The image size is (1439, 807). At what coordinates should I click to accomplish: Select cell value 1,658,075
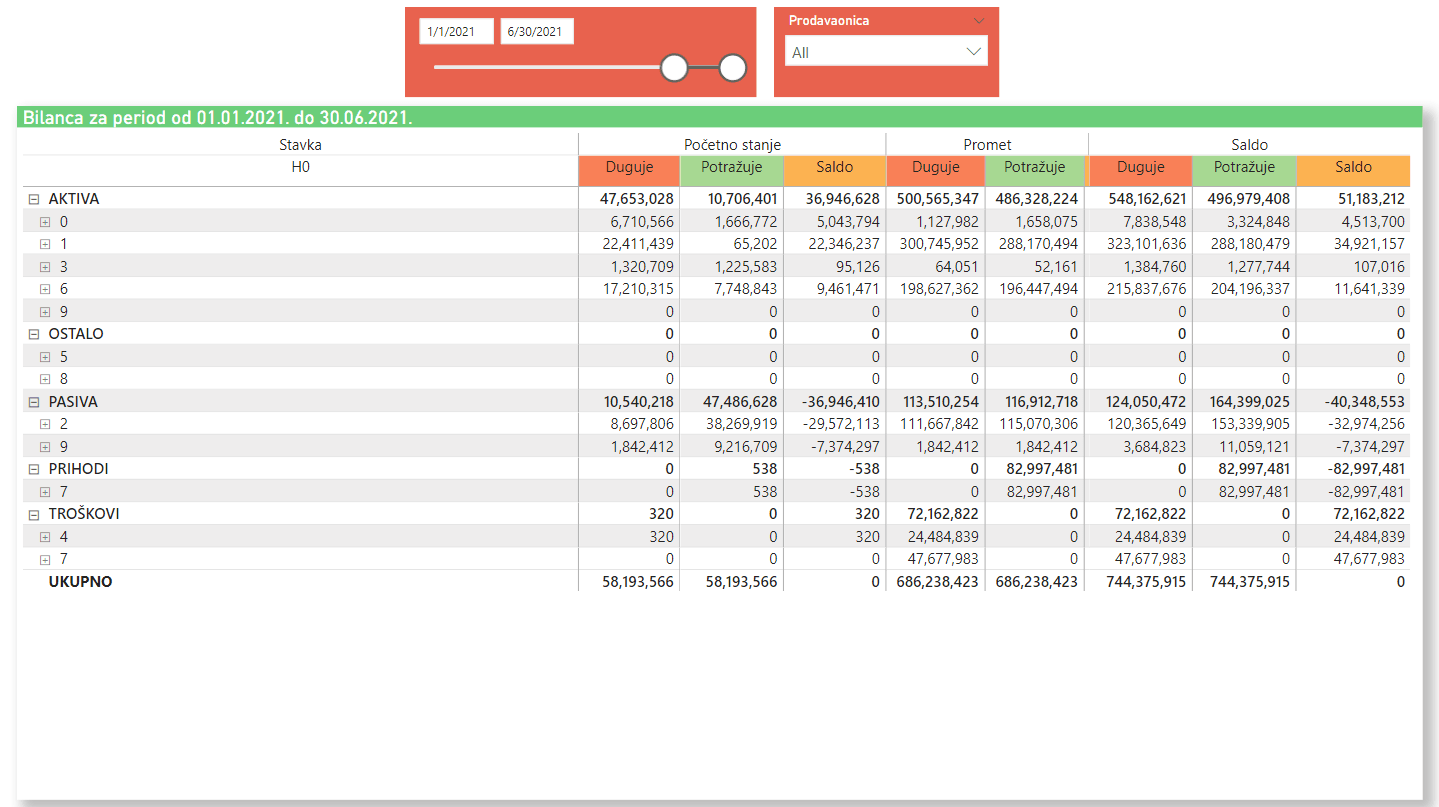point(1047,222)
